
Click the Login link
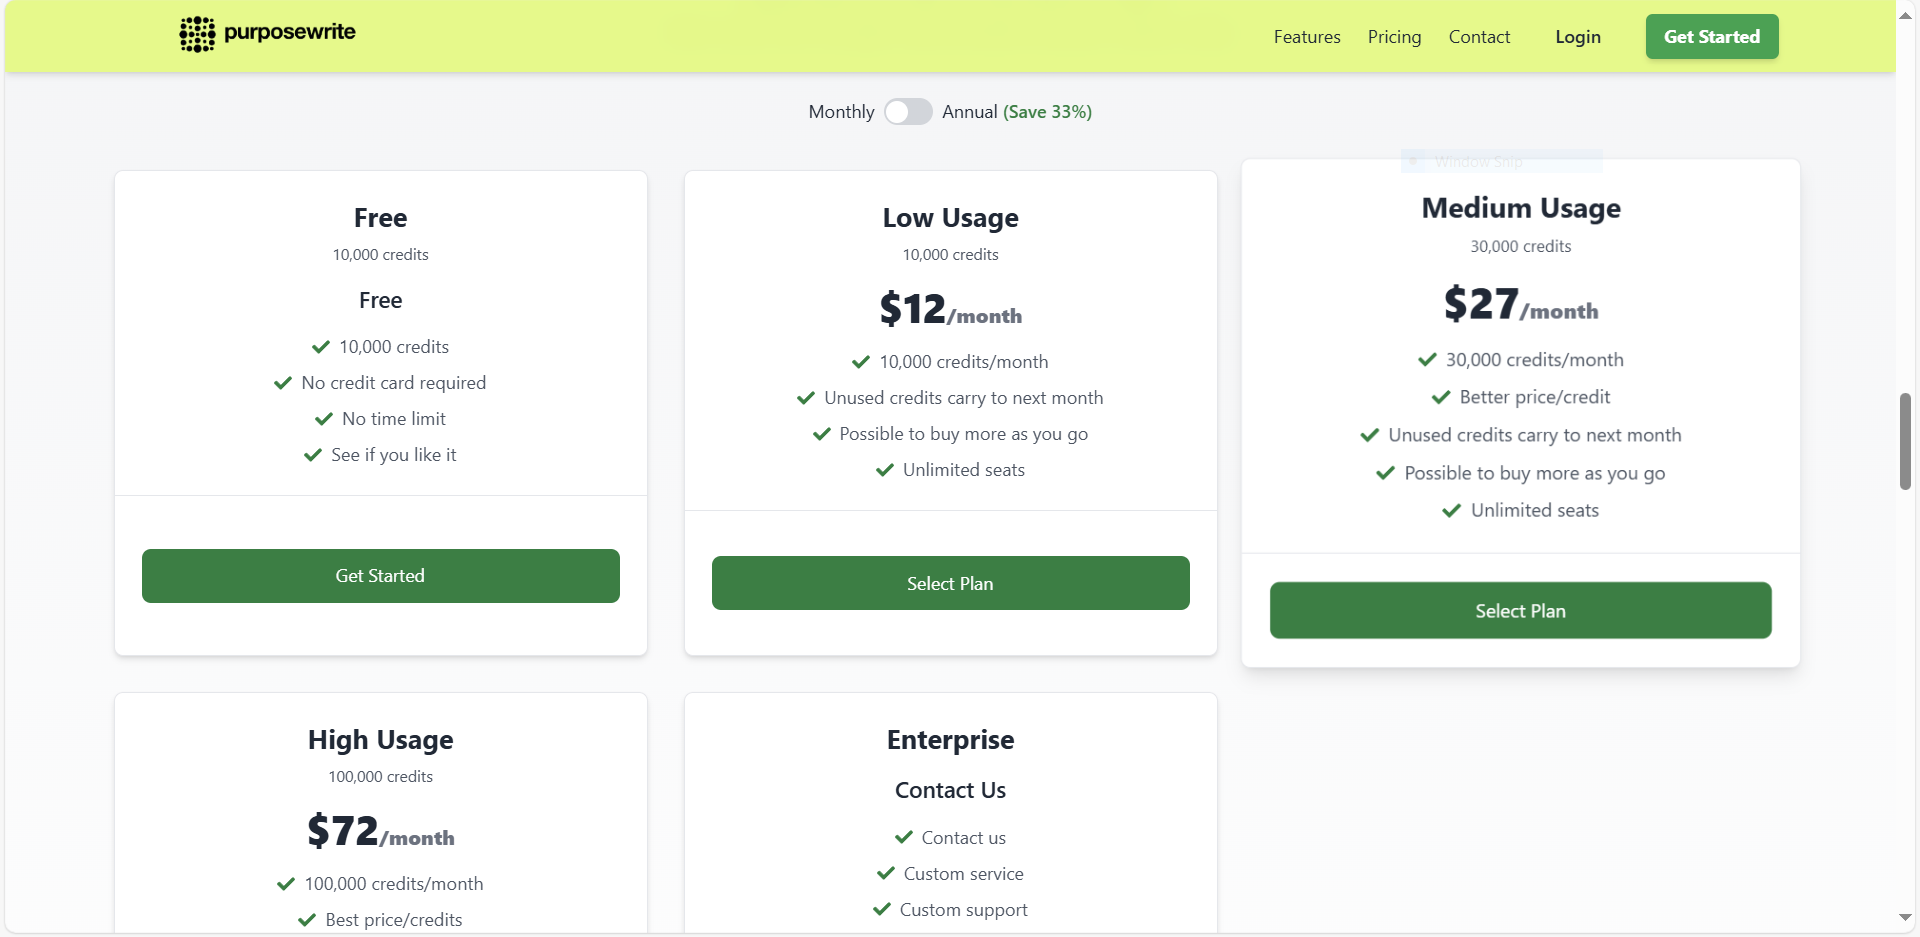click(x=1577, y=37)
